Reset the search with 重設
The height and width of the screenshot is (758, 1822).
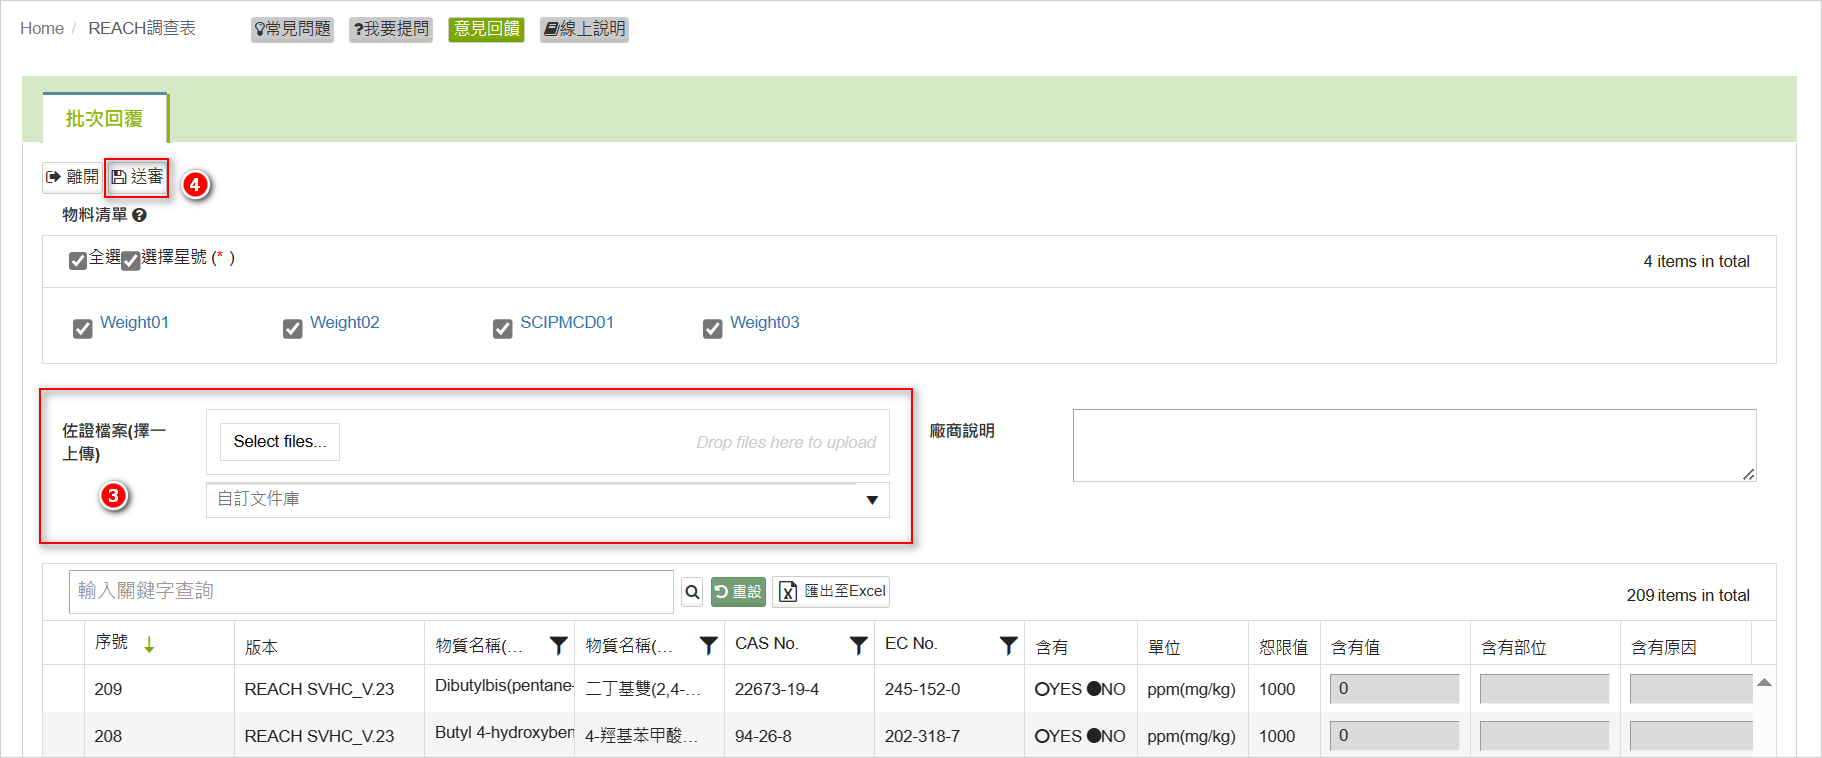coord(738,592)
